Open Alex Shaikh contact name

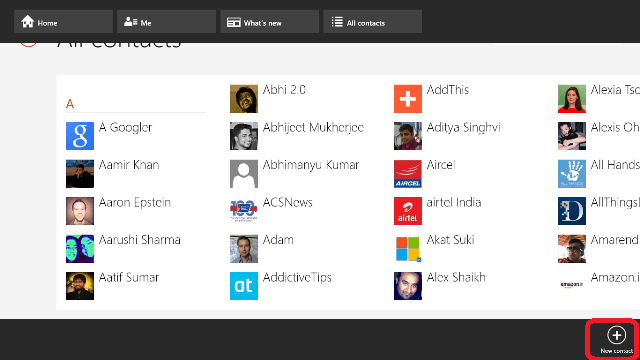(x=456, y=278)
